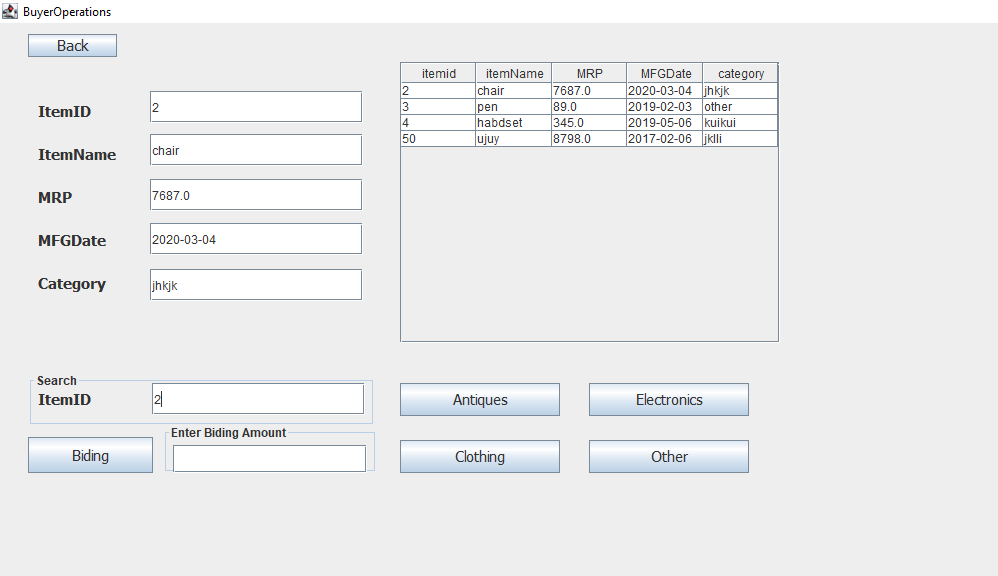Select the date cell '2019-02-03'
The image size is (998, 576).
(665, 107)
